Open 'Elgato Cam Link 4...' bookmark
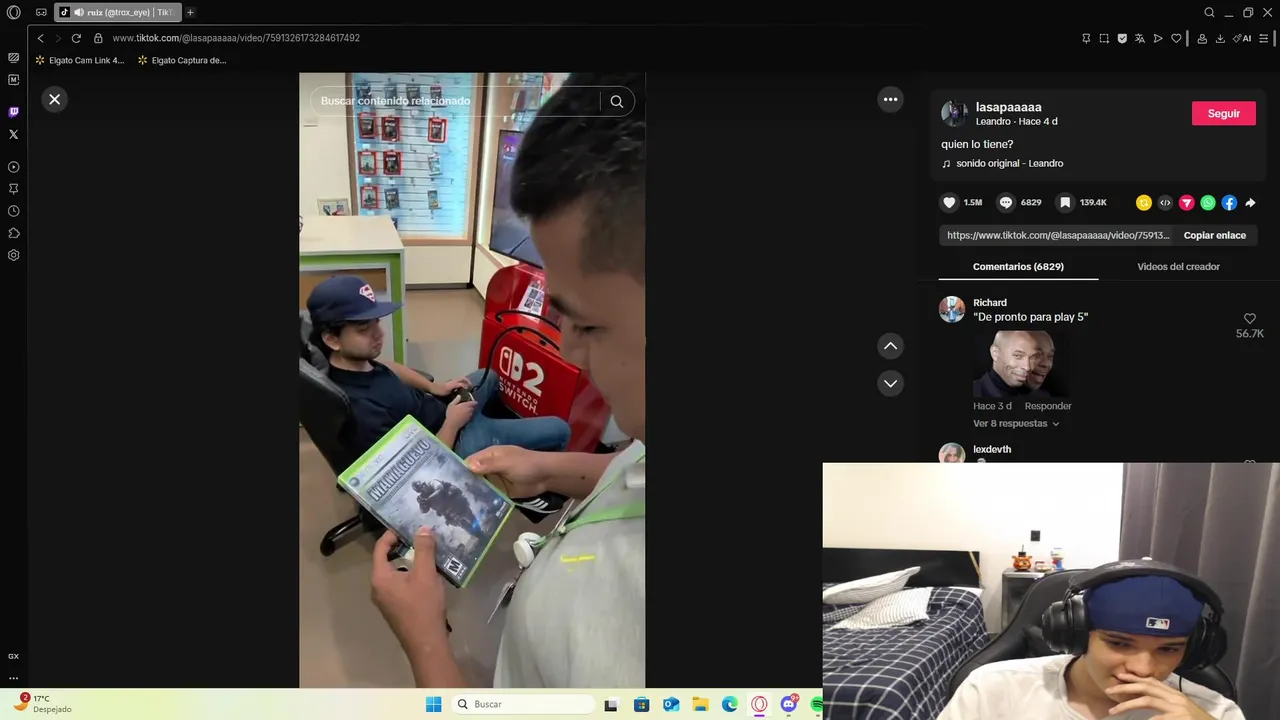1280x720 pixels. point(79,60)
